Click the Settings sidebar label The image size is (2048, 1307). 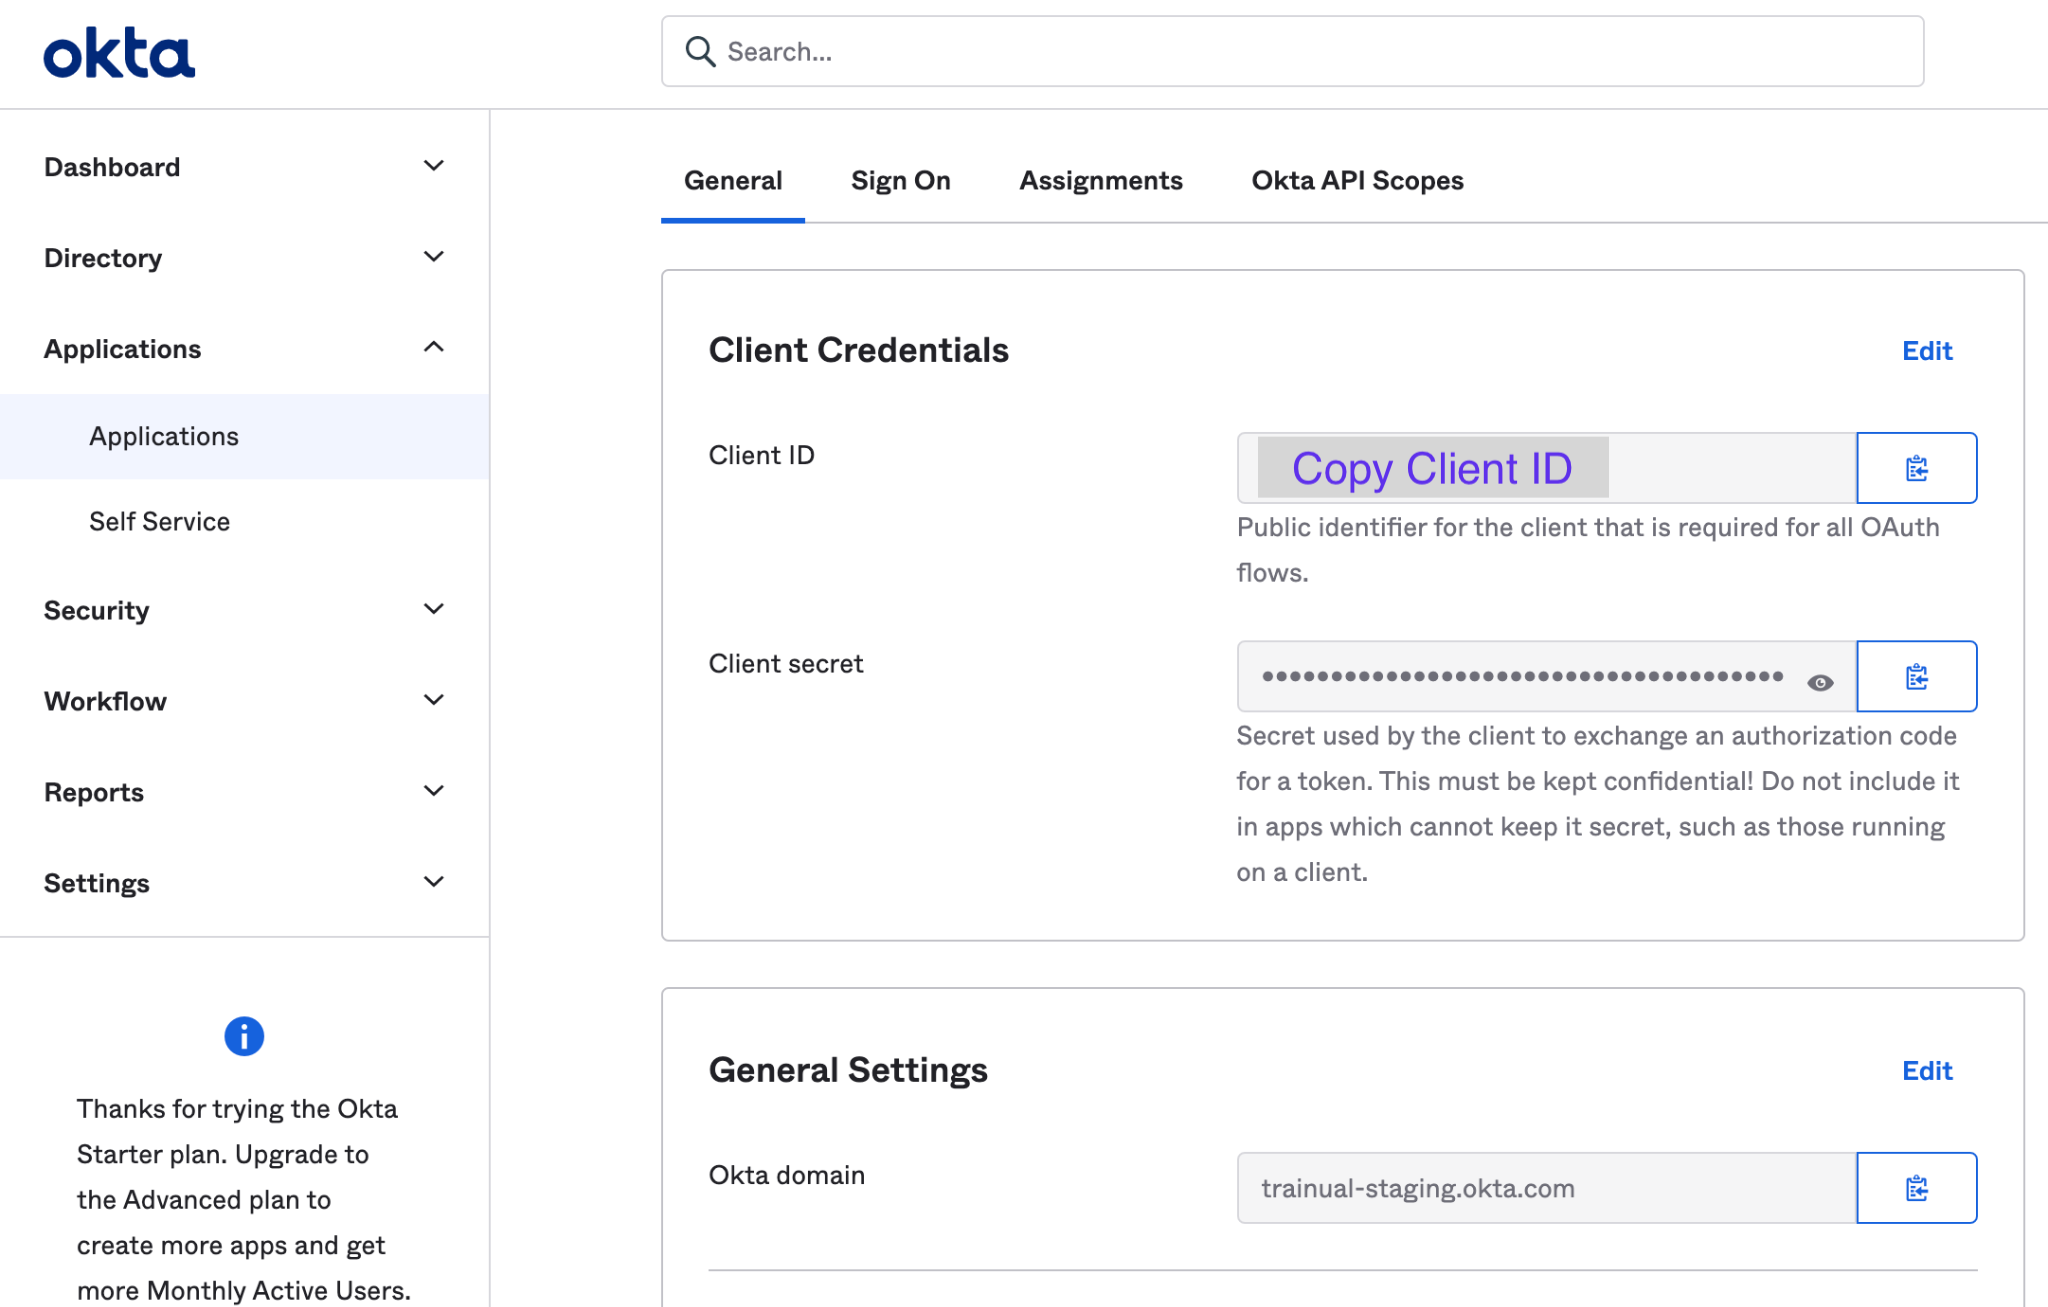(x=97, y=883)
